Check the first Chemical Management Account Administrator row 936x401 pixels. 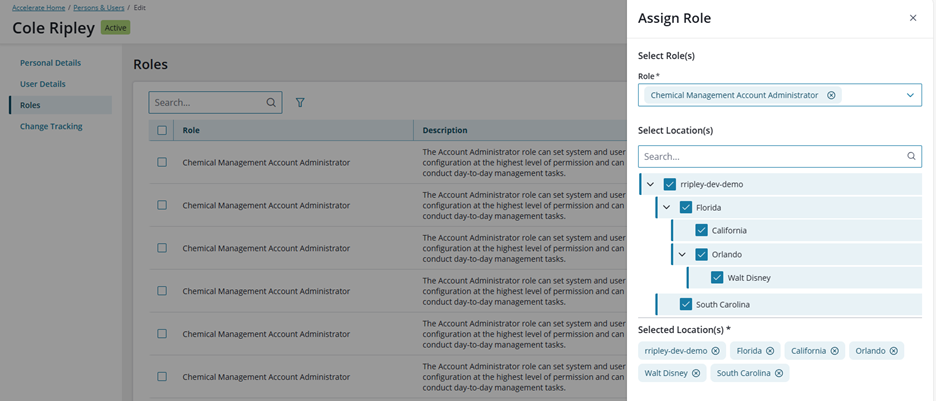[x=162, y=162]
